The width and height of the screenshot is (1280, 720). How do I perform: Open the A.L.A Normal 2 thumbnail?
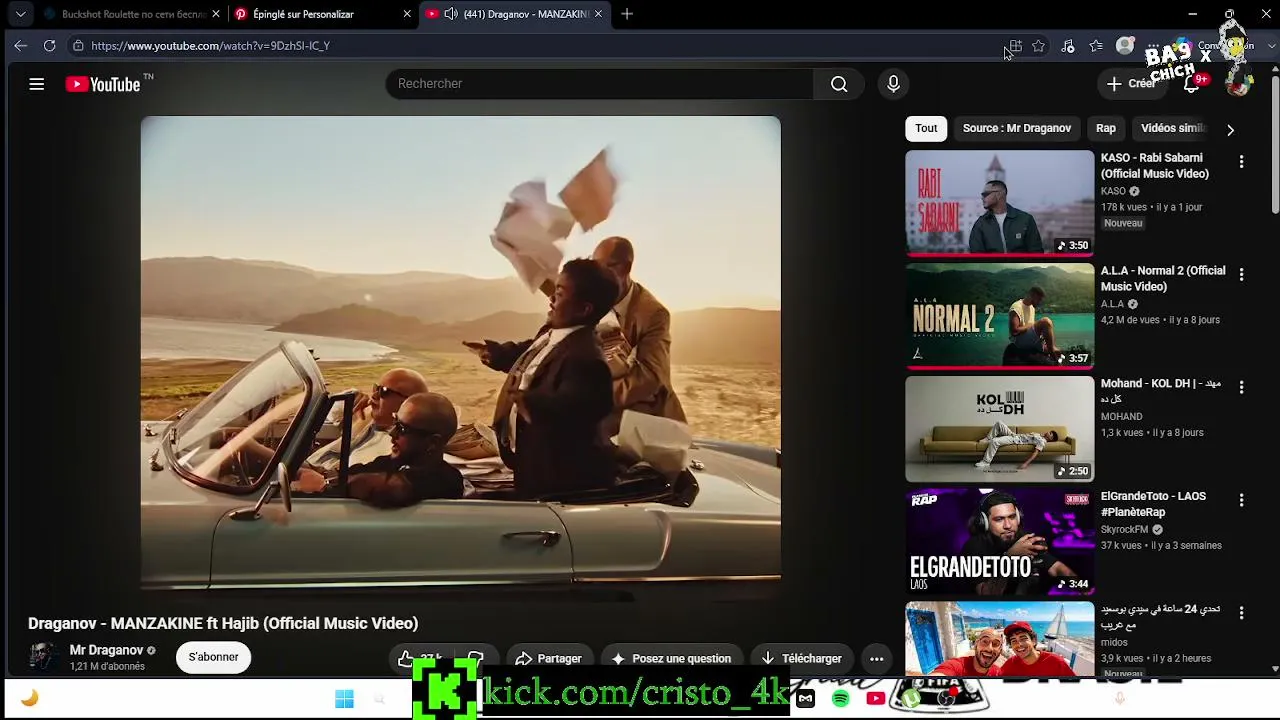click(1000, 316)
